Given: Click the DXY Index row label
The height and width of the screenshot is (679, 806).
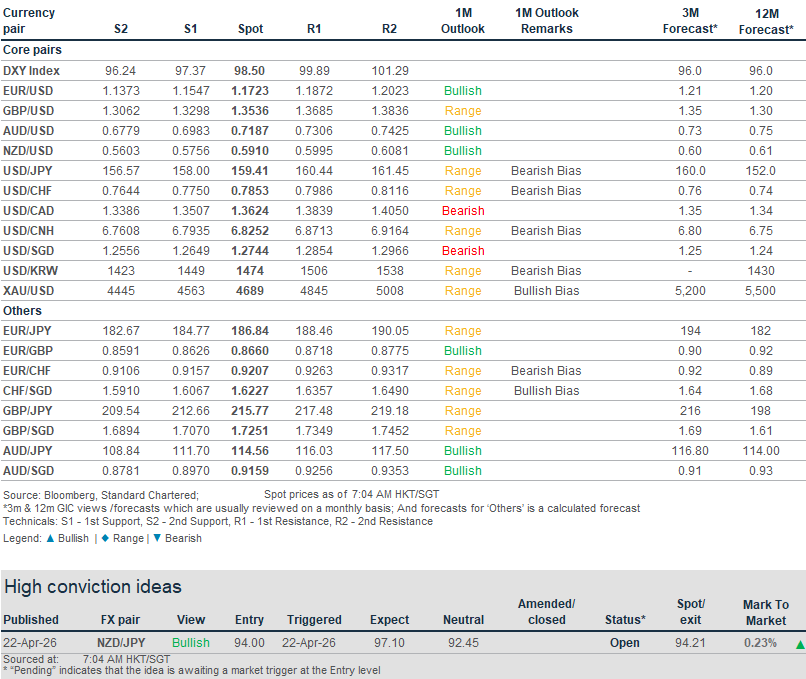Looking at the screenshot, I should coord(32,71).
